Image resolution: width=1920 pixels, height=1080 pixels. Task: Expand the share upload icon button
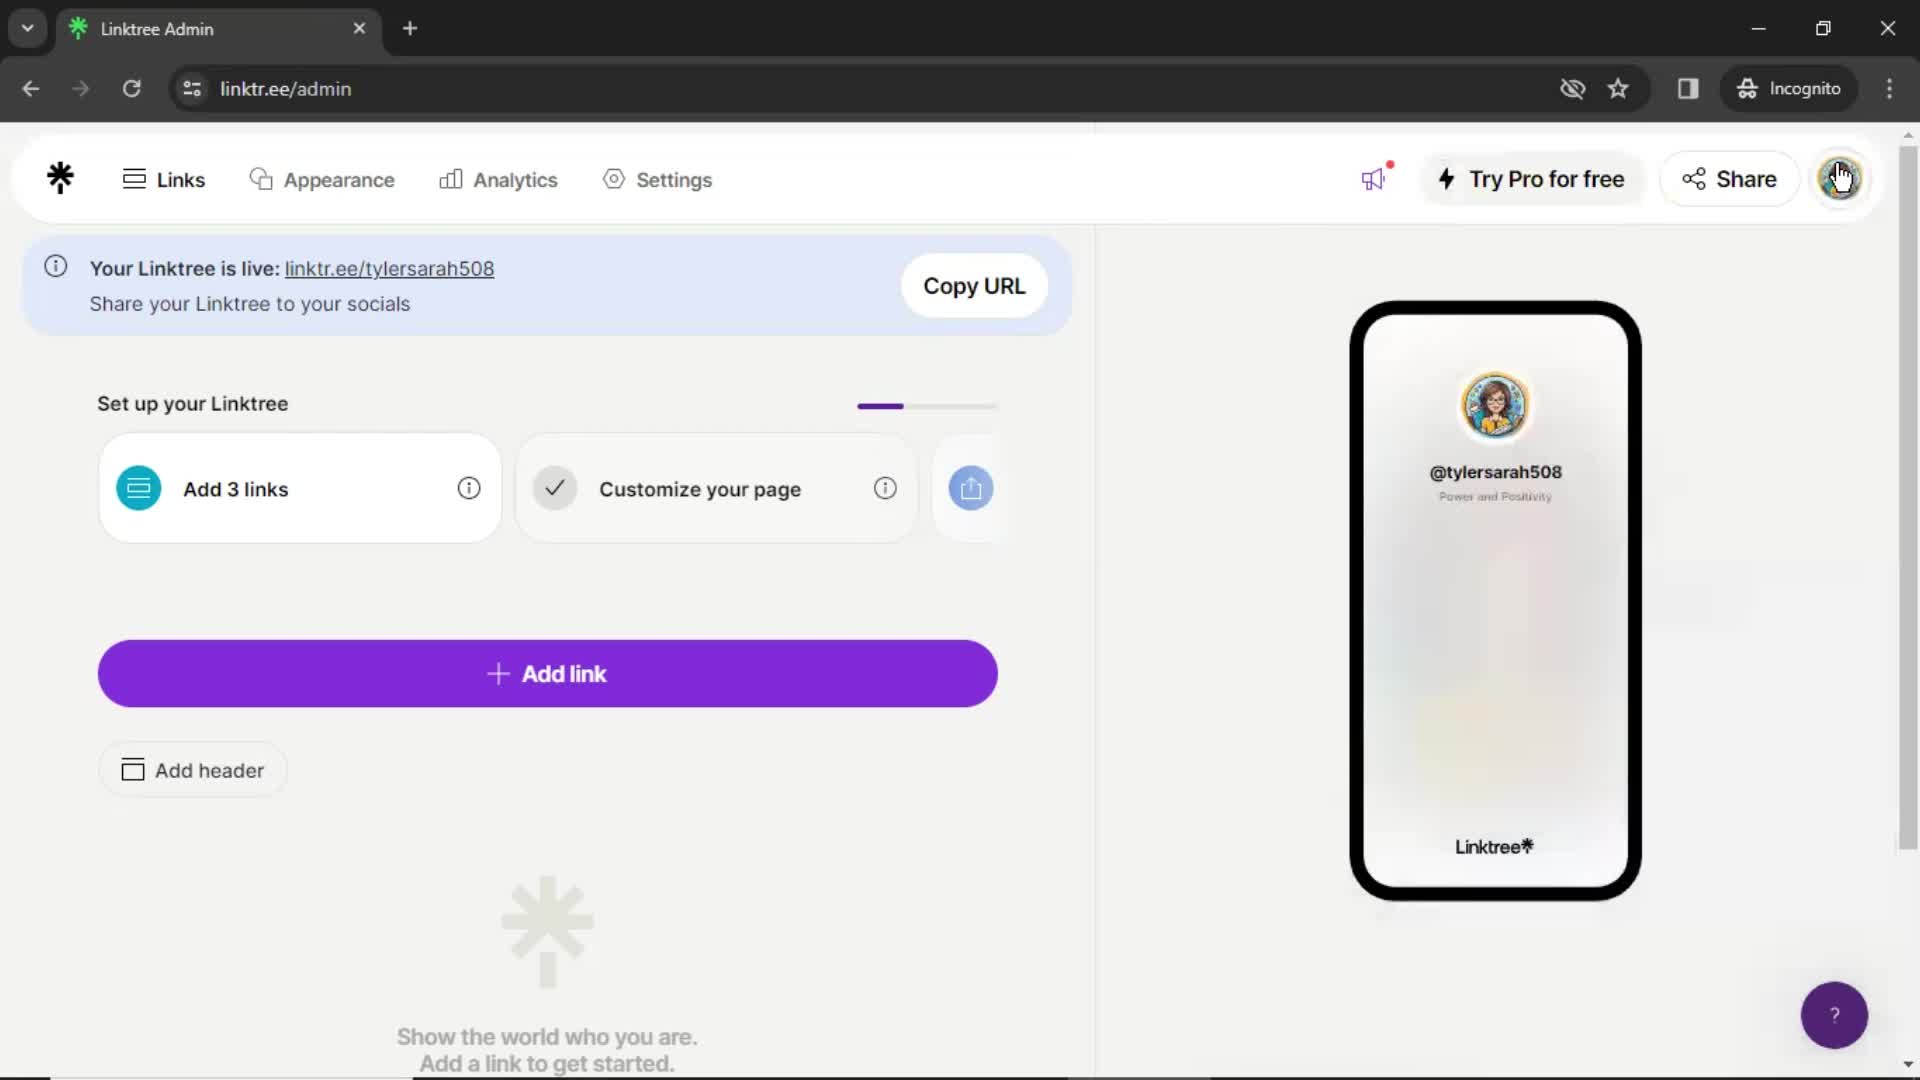coord(972,488)
